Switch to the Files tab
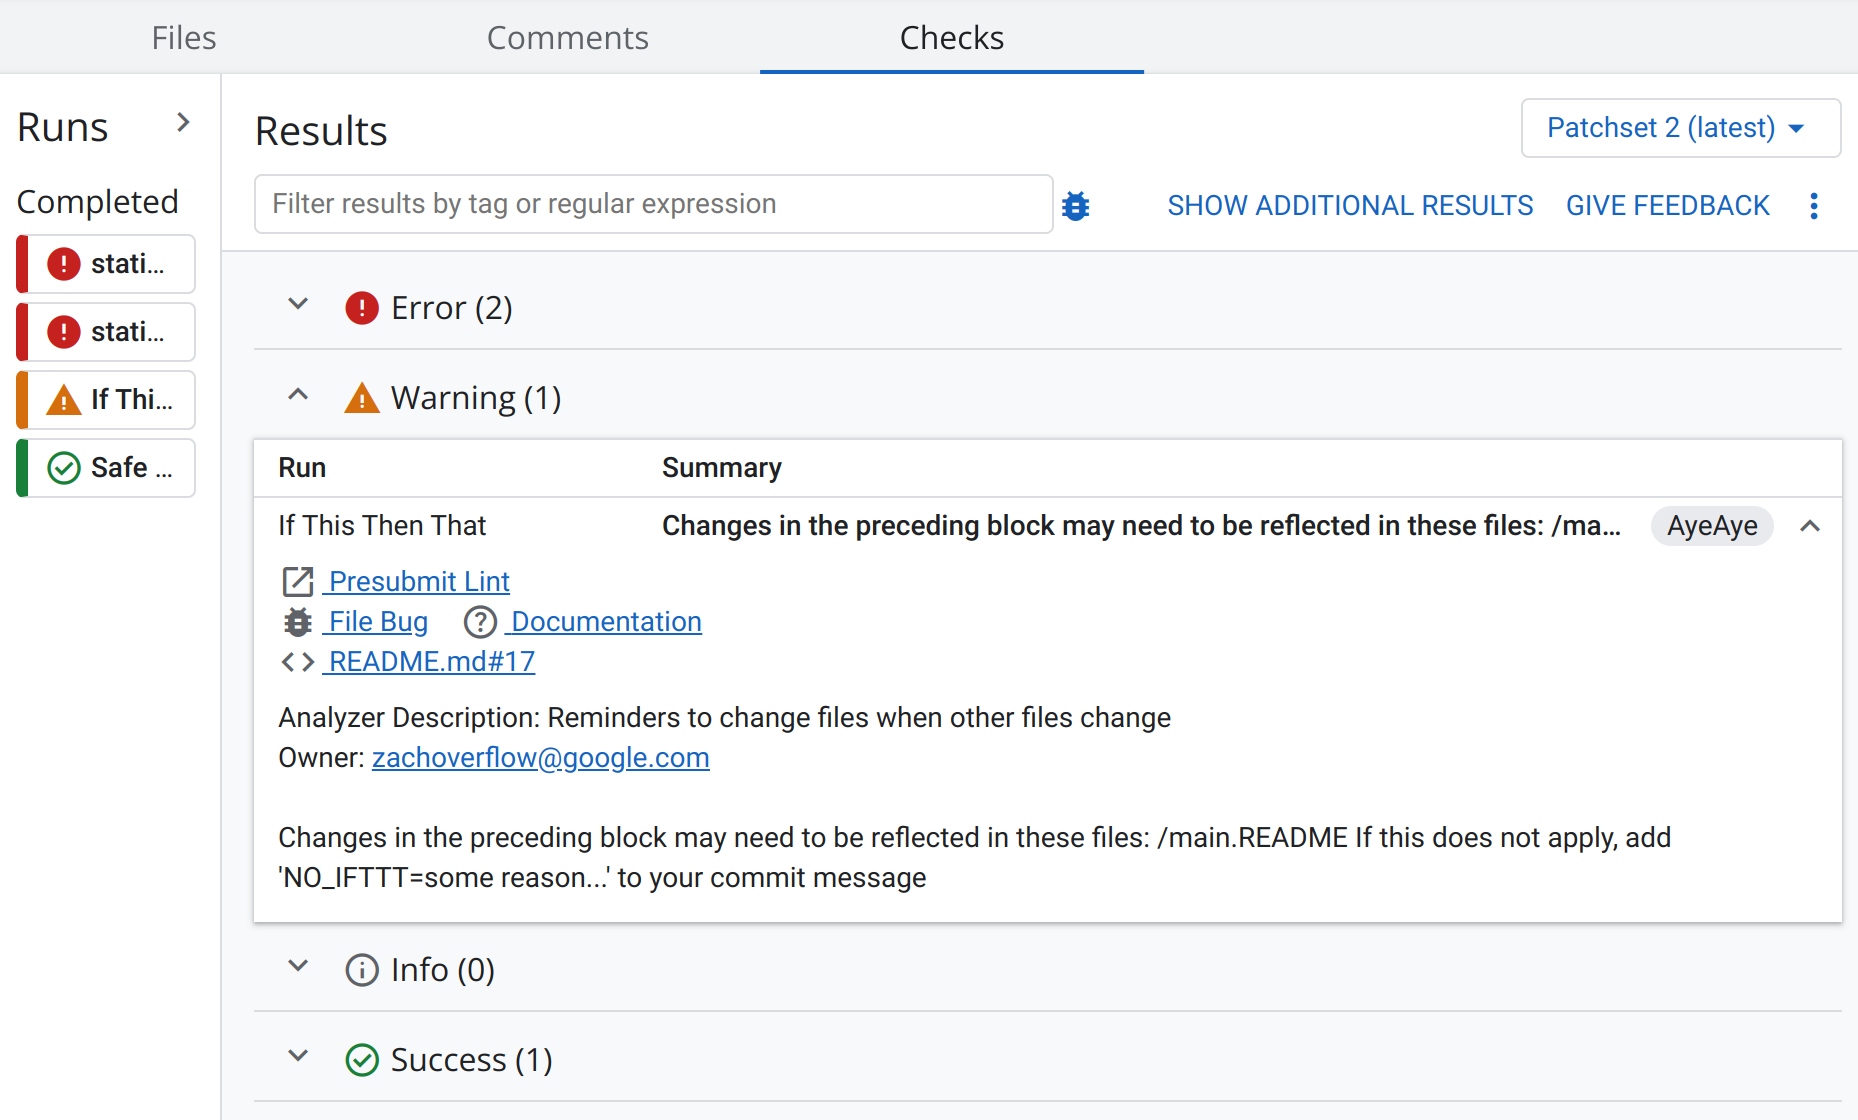1858x1120 pixels. (x=184, y=38)
